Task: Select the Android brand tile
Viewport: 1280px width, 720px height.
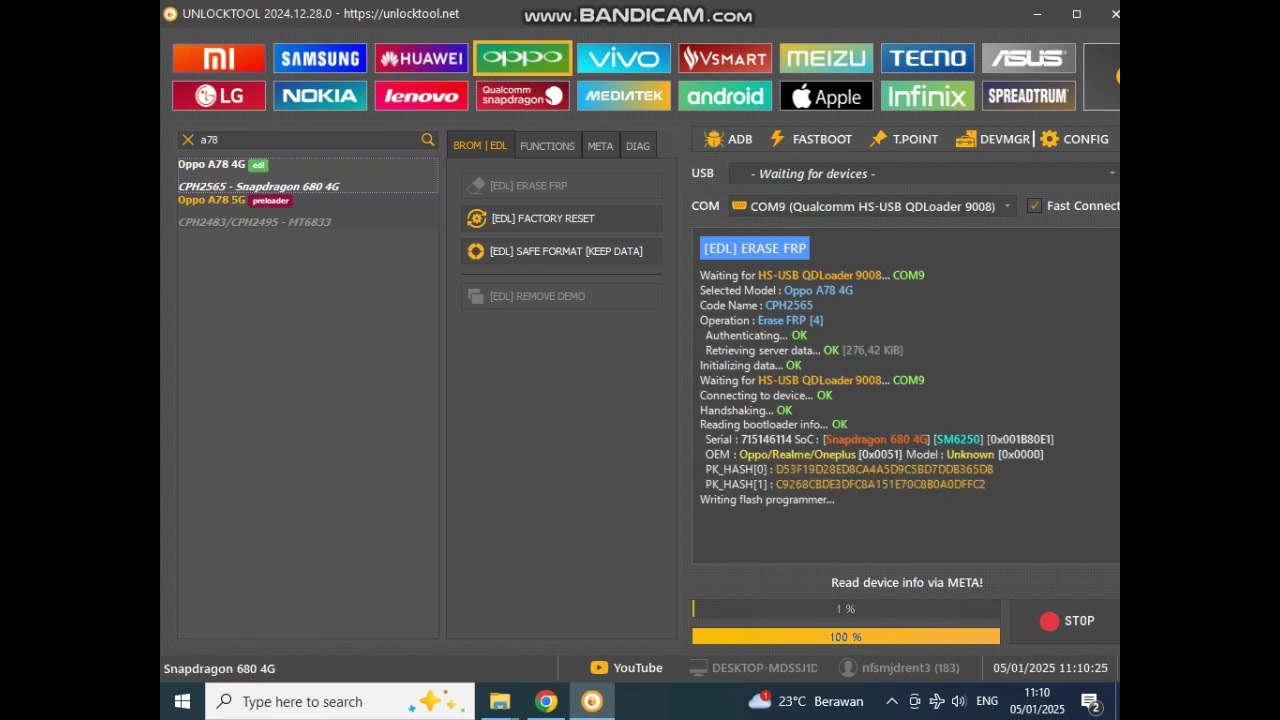Action: [725, 96]
